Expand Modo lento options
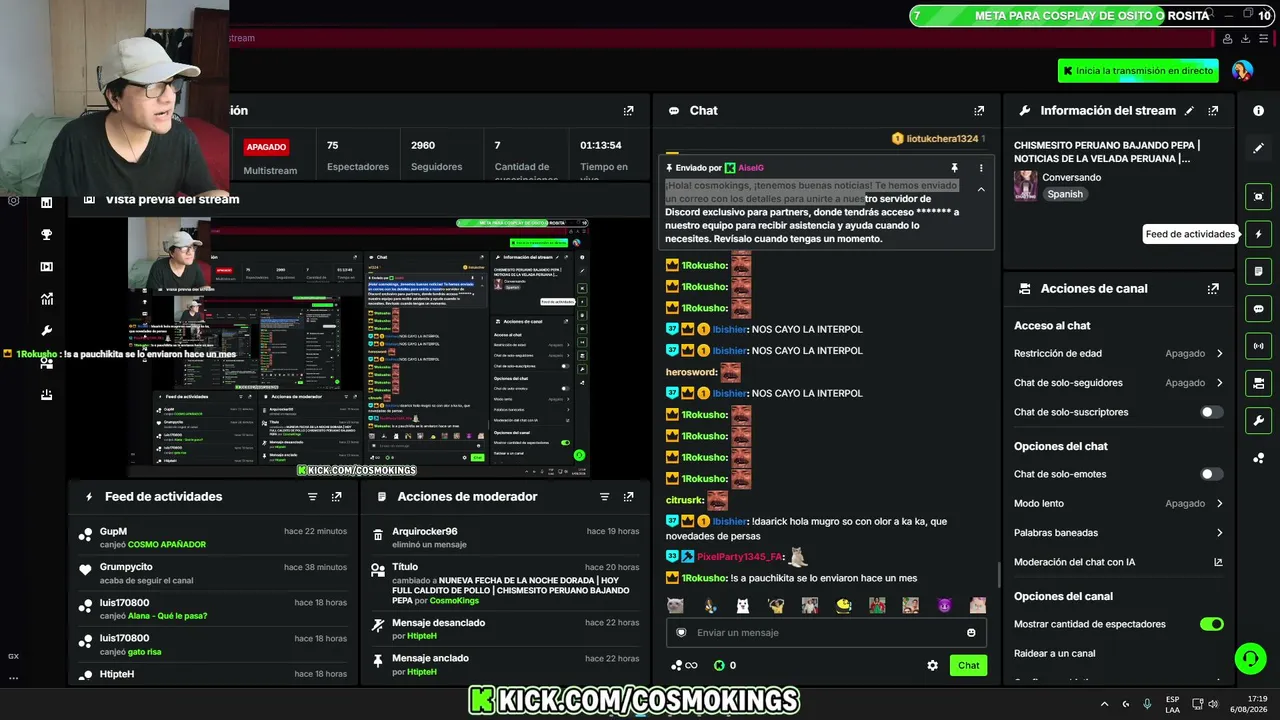The image size is (1280, 720). [1119, 504]
